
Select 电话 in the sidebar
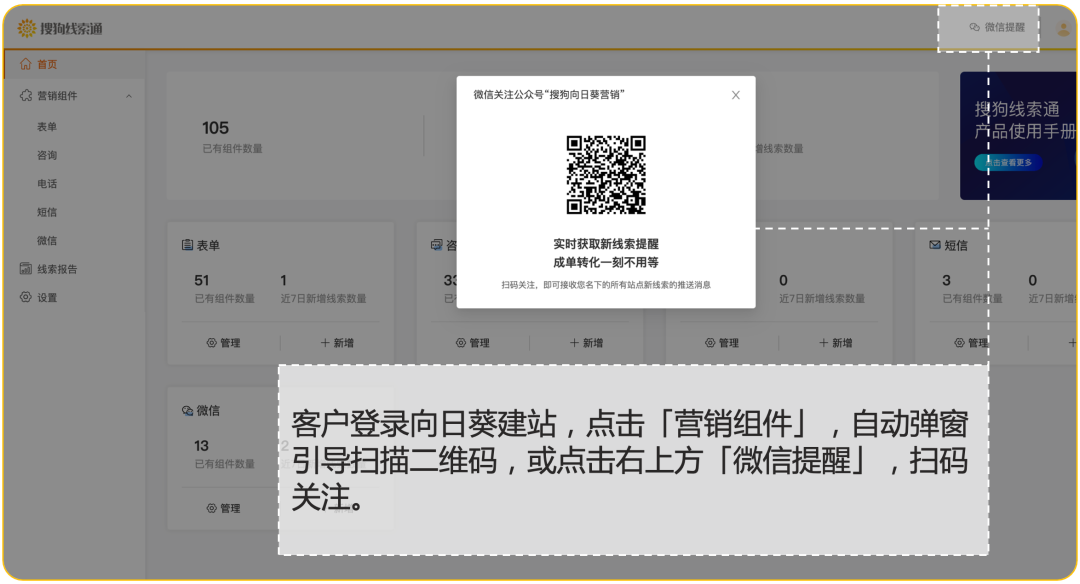pos(47,184)
